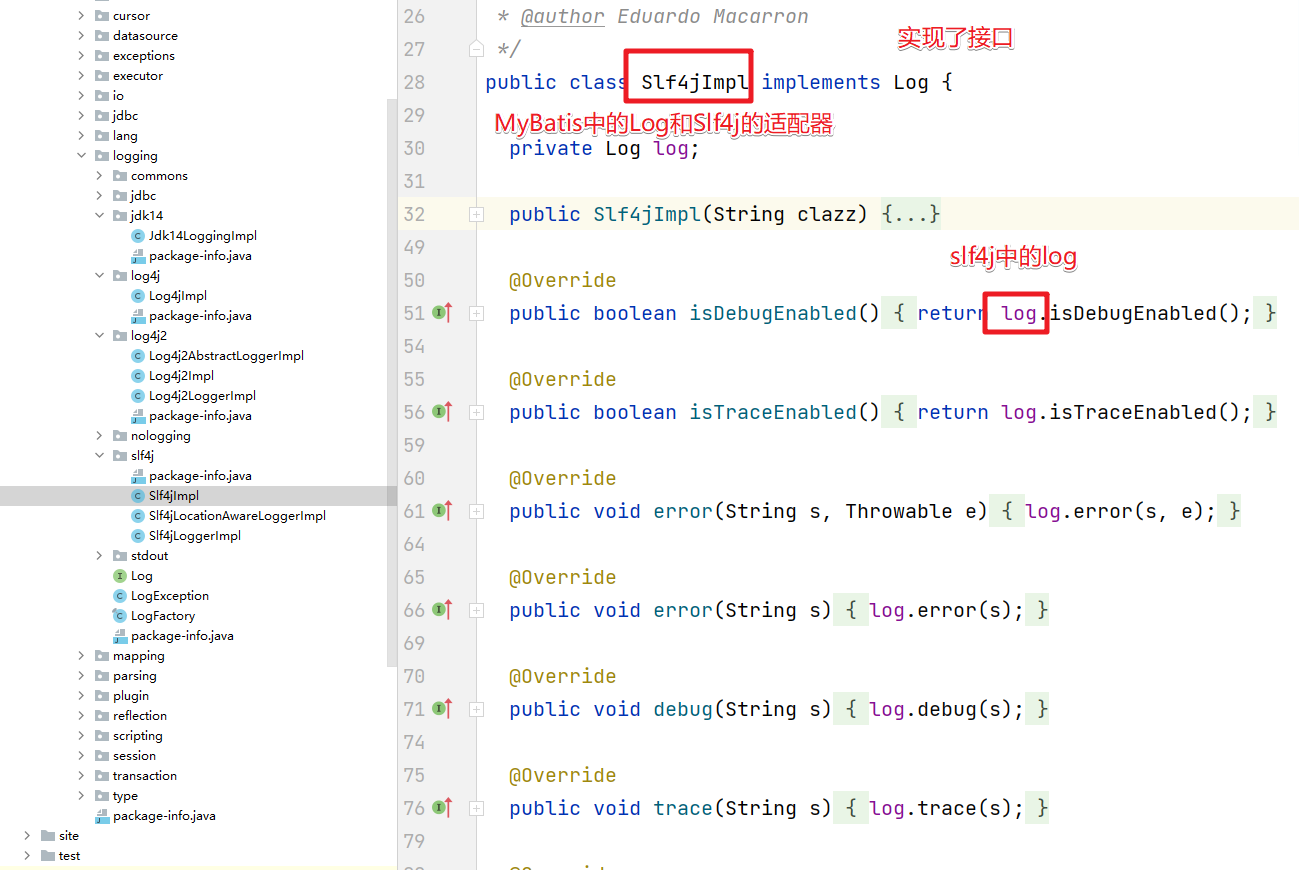Click the Log interface name after implements

tap(911, 82)
